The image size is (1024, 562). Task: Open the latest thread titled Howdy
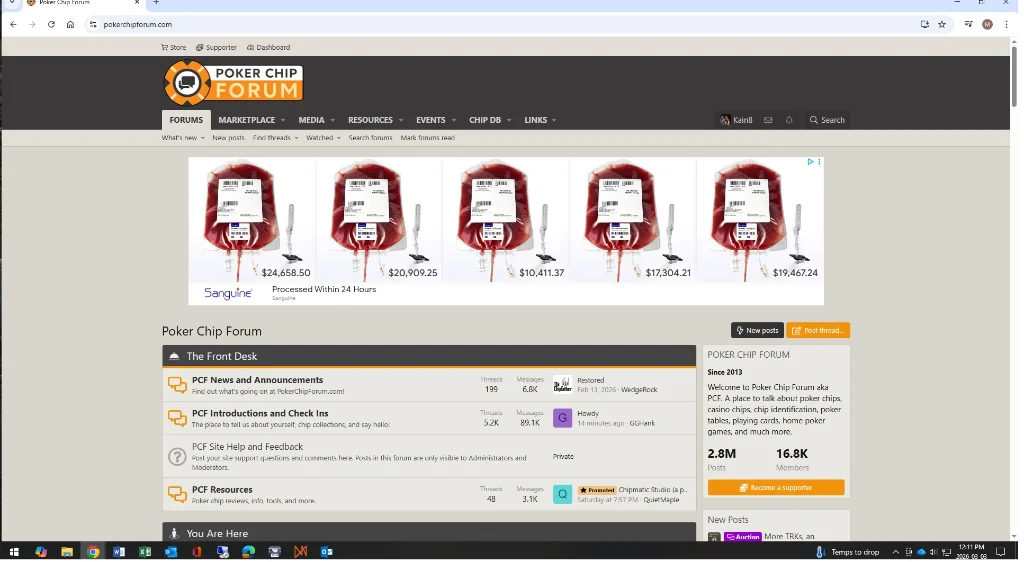coord(588,414)
